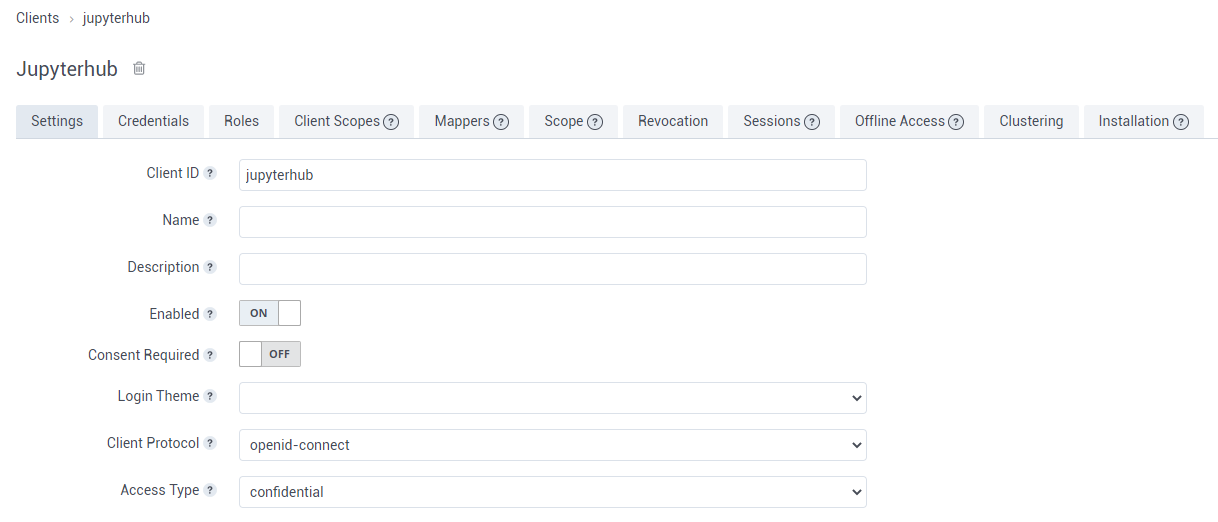Click the help icon beside Access Type

pyautogui.click(x=210, y=490)
